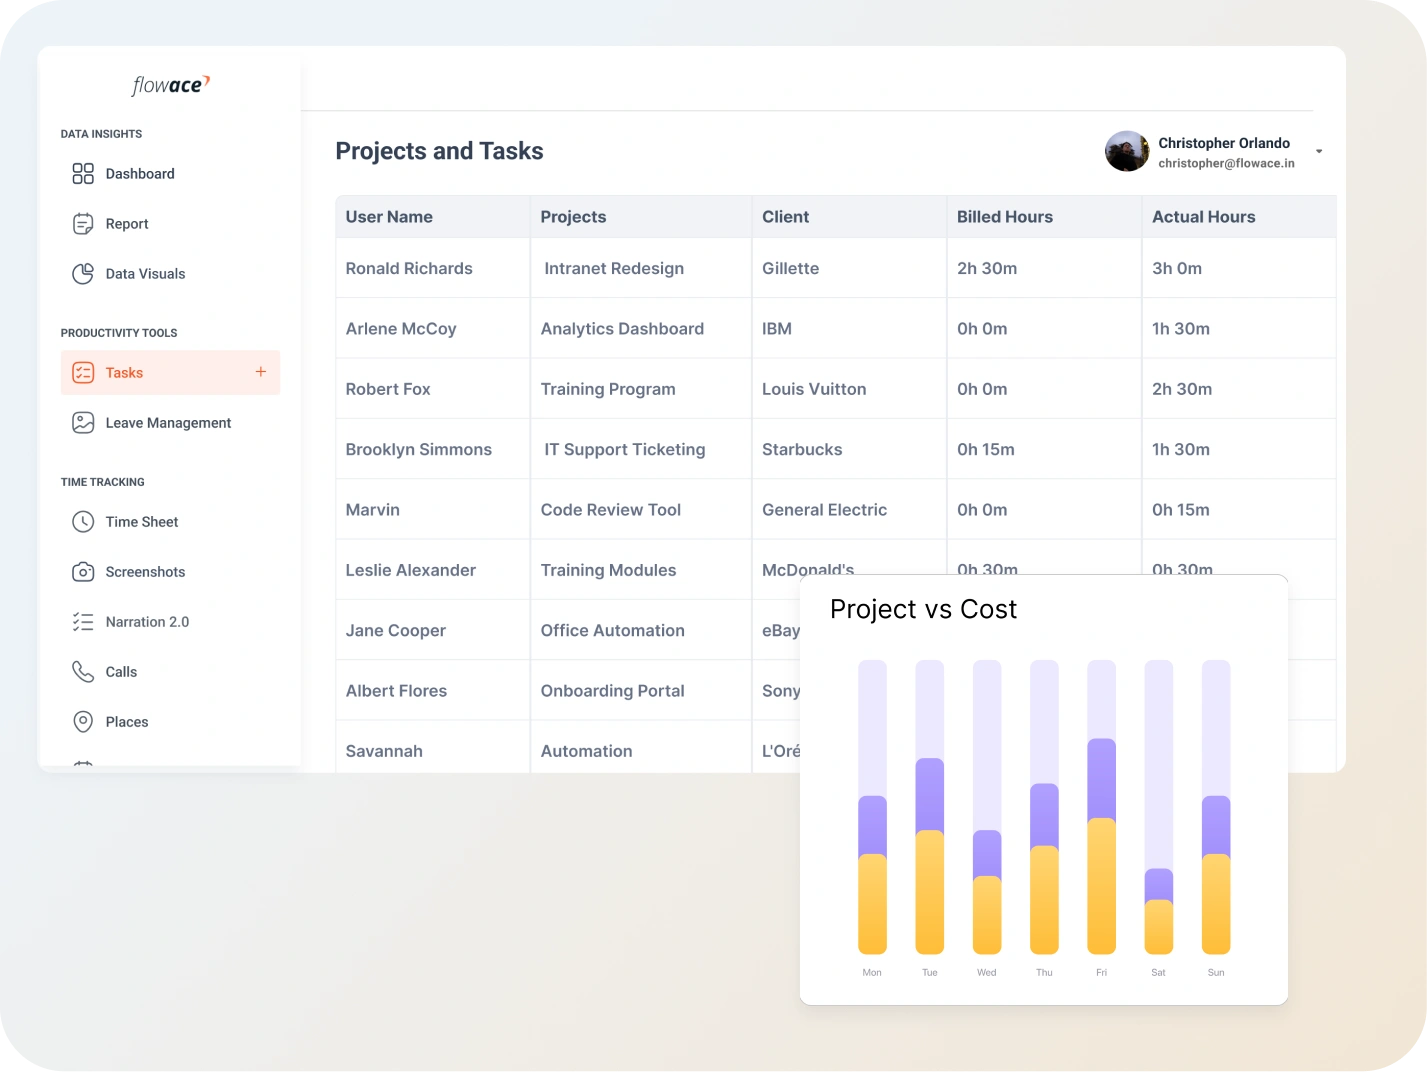The width and height of the screenshot is (1427, 1072).
Task: Select the Data Visuals pie chart icon
Action: (83, 274)
